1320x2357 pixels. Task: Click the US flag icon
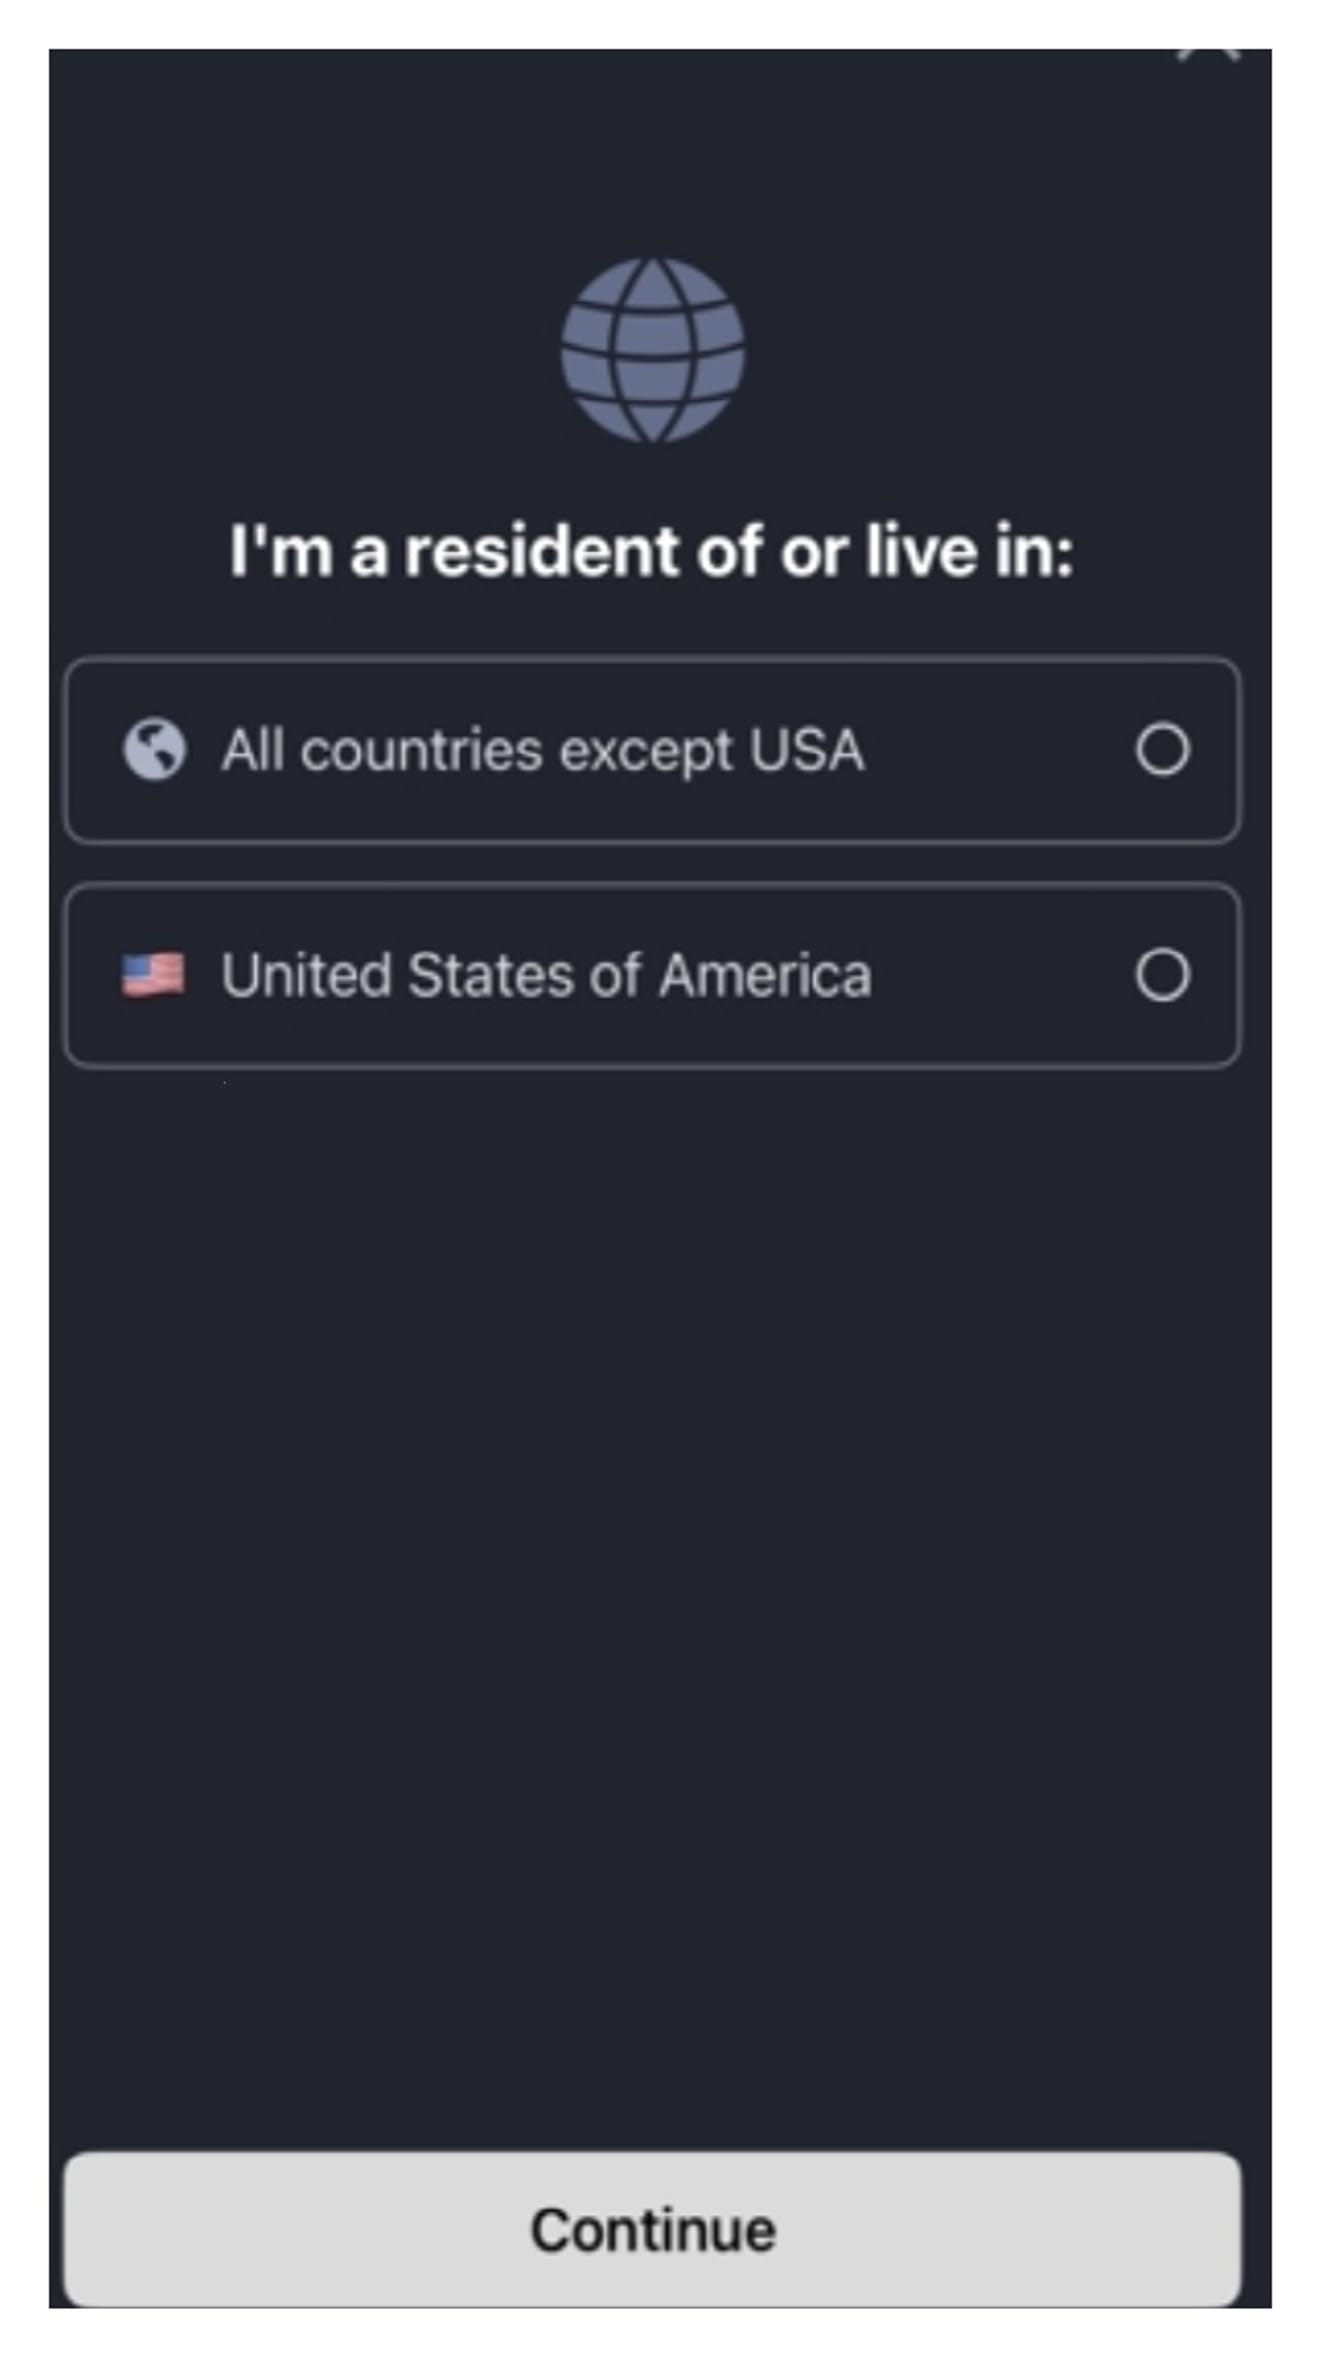click(153, 974)
